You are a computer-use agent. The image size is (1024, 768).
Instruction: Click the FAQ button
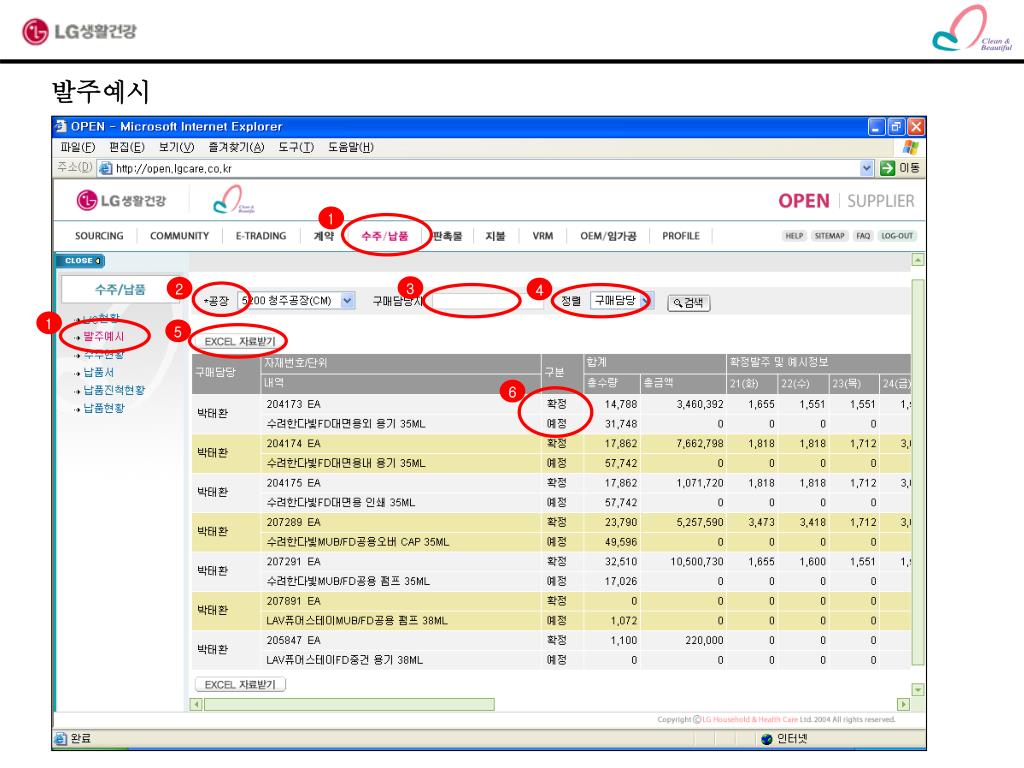point(863,236)
